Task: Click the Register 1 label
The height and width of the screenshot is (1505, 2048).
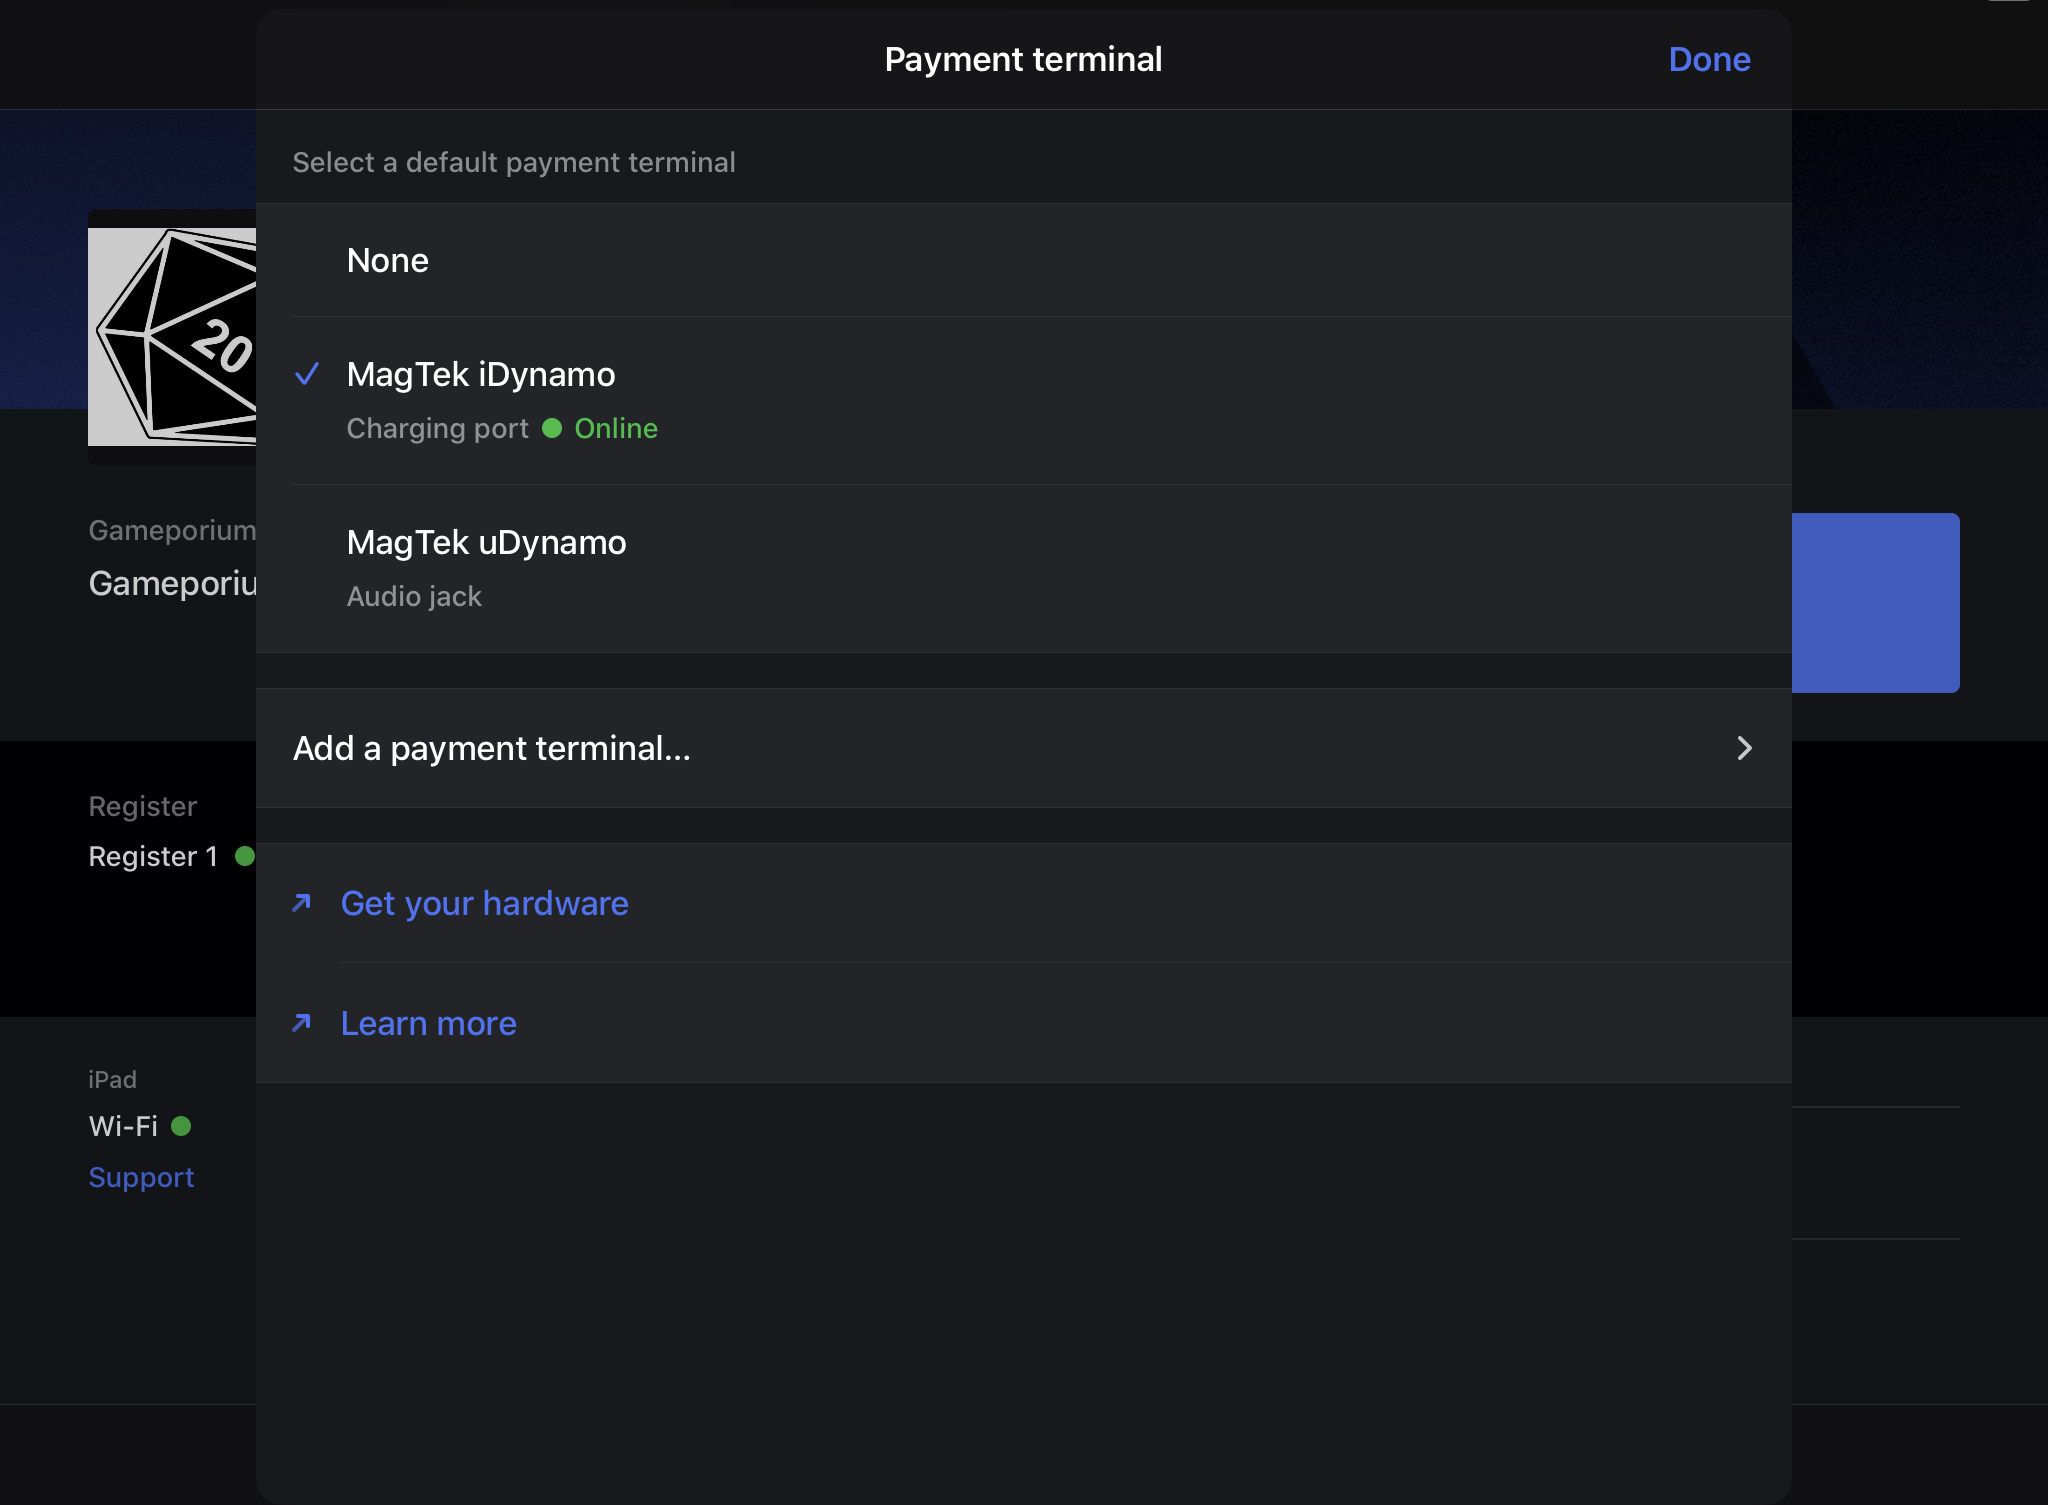Action: pyautogui.click(x=153, y=856)
